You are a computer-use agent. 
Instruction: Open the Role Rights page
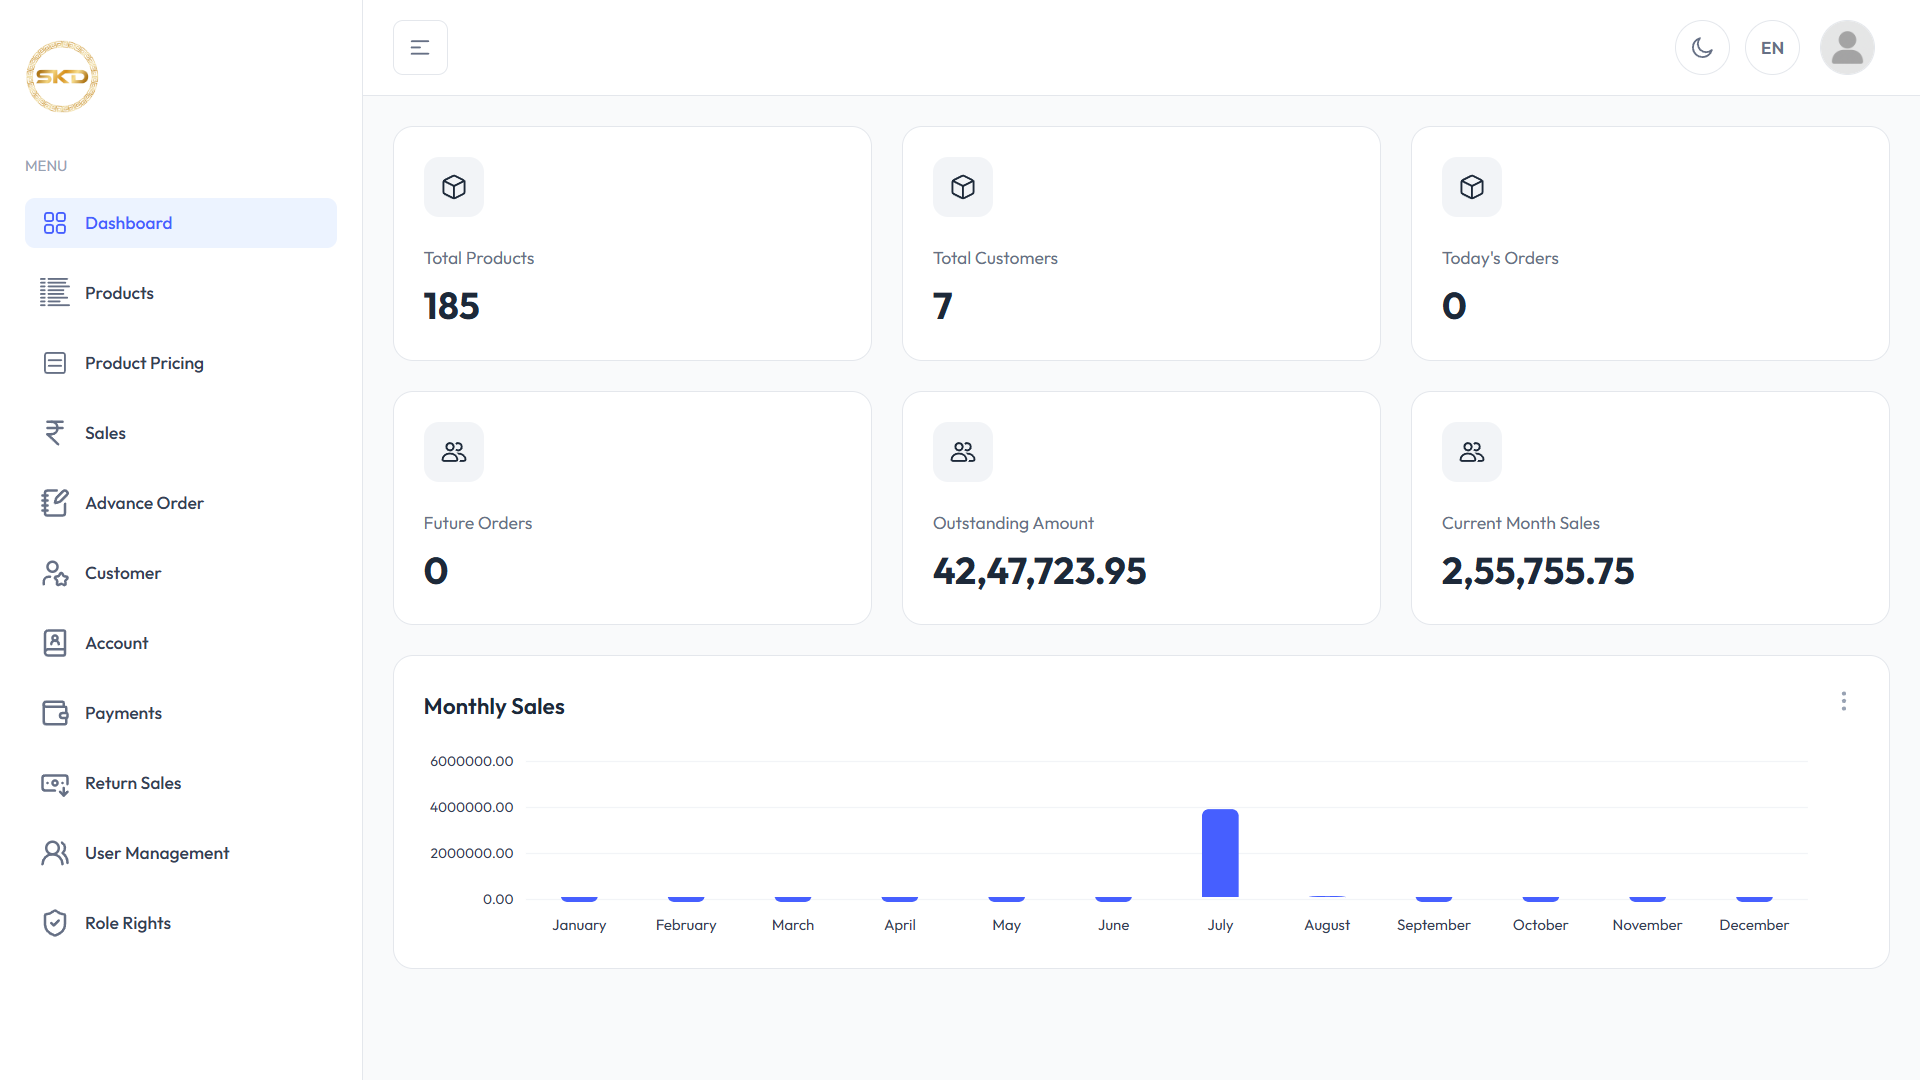click(x=181, y=923)
